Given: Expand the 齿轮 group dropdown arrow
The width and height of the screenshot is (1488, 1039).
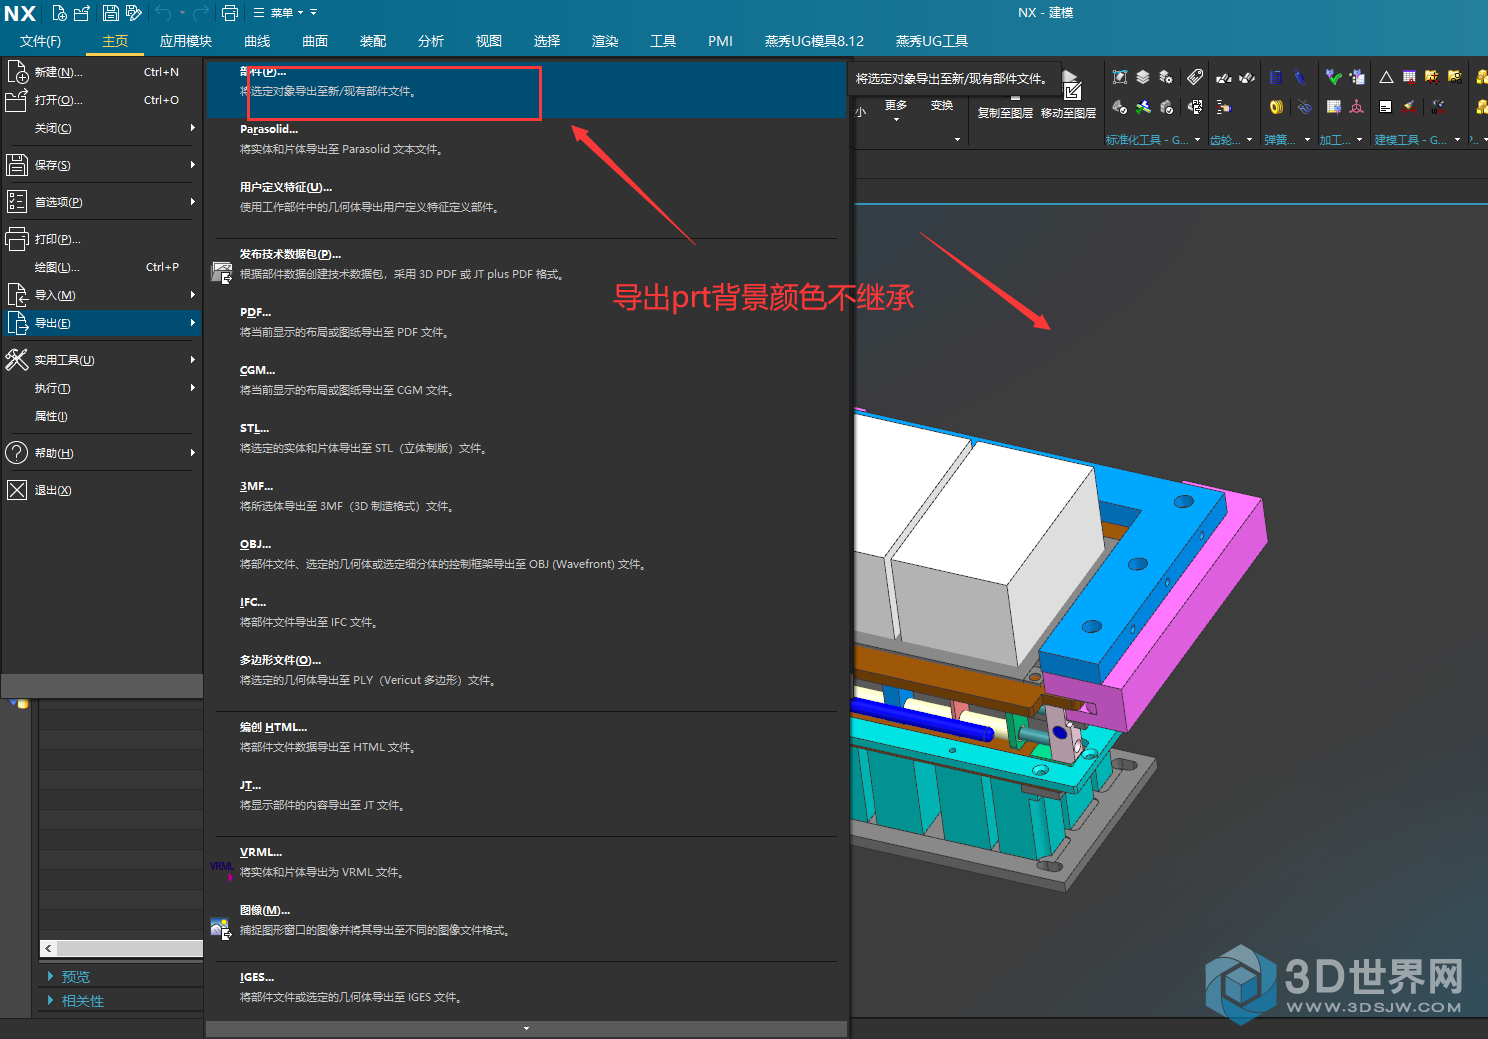Looking at the screenshot, I should [x=1249, y=140].
